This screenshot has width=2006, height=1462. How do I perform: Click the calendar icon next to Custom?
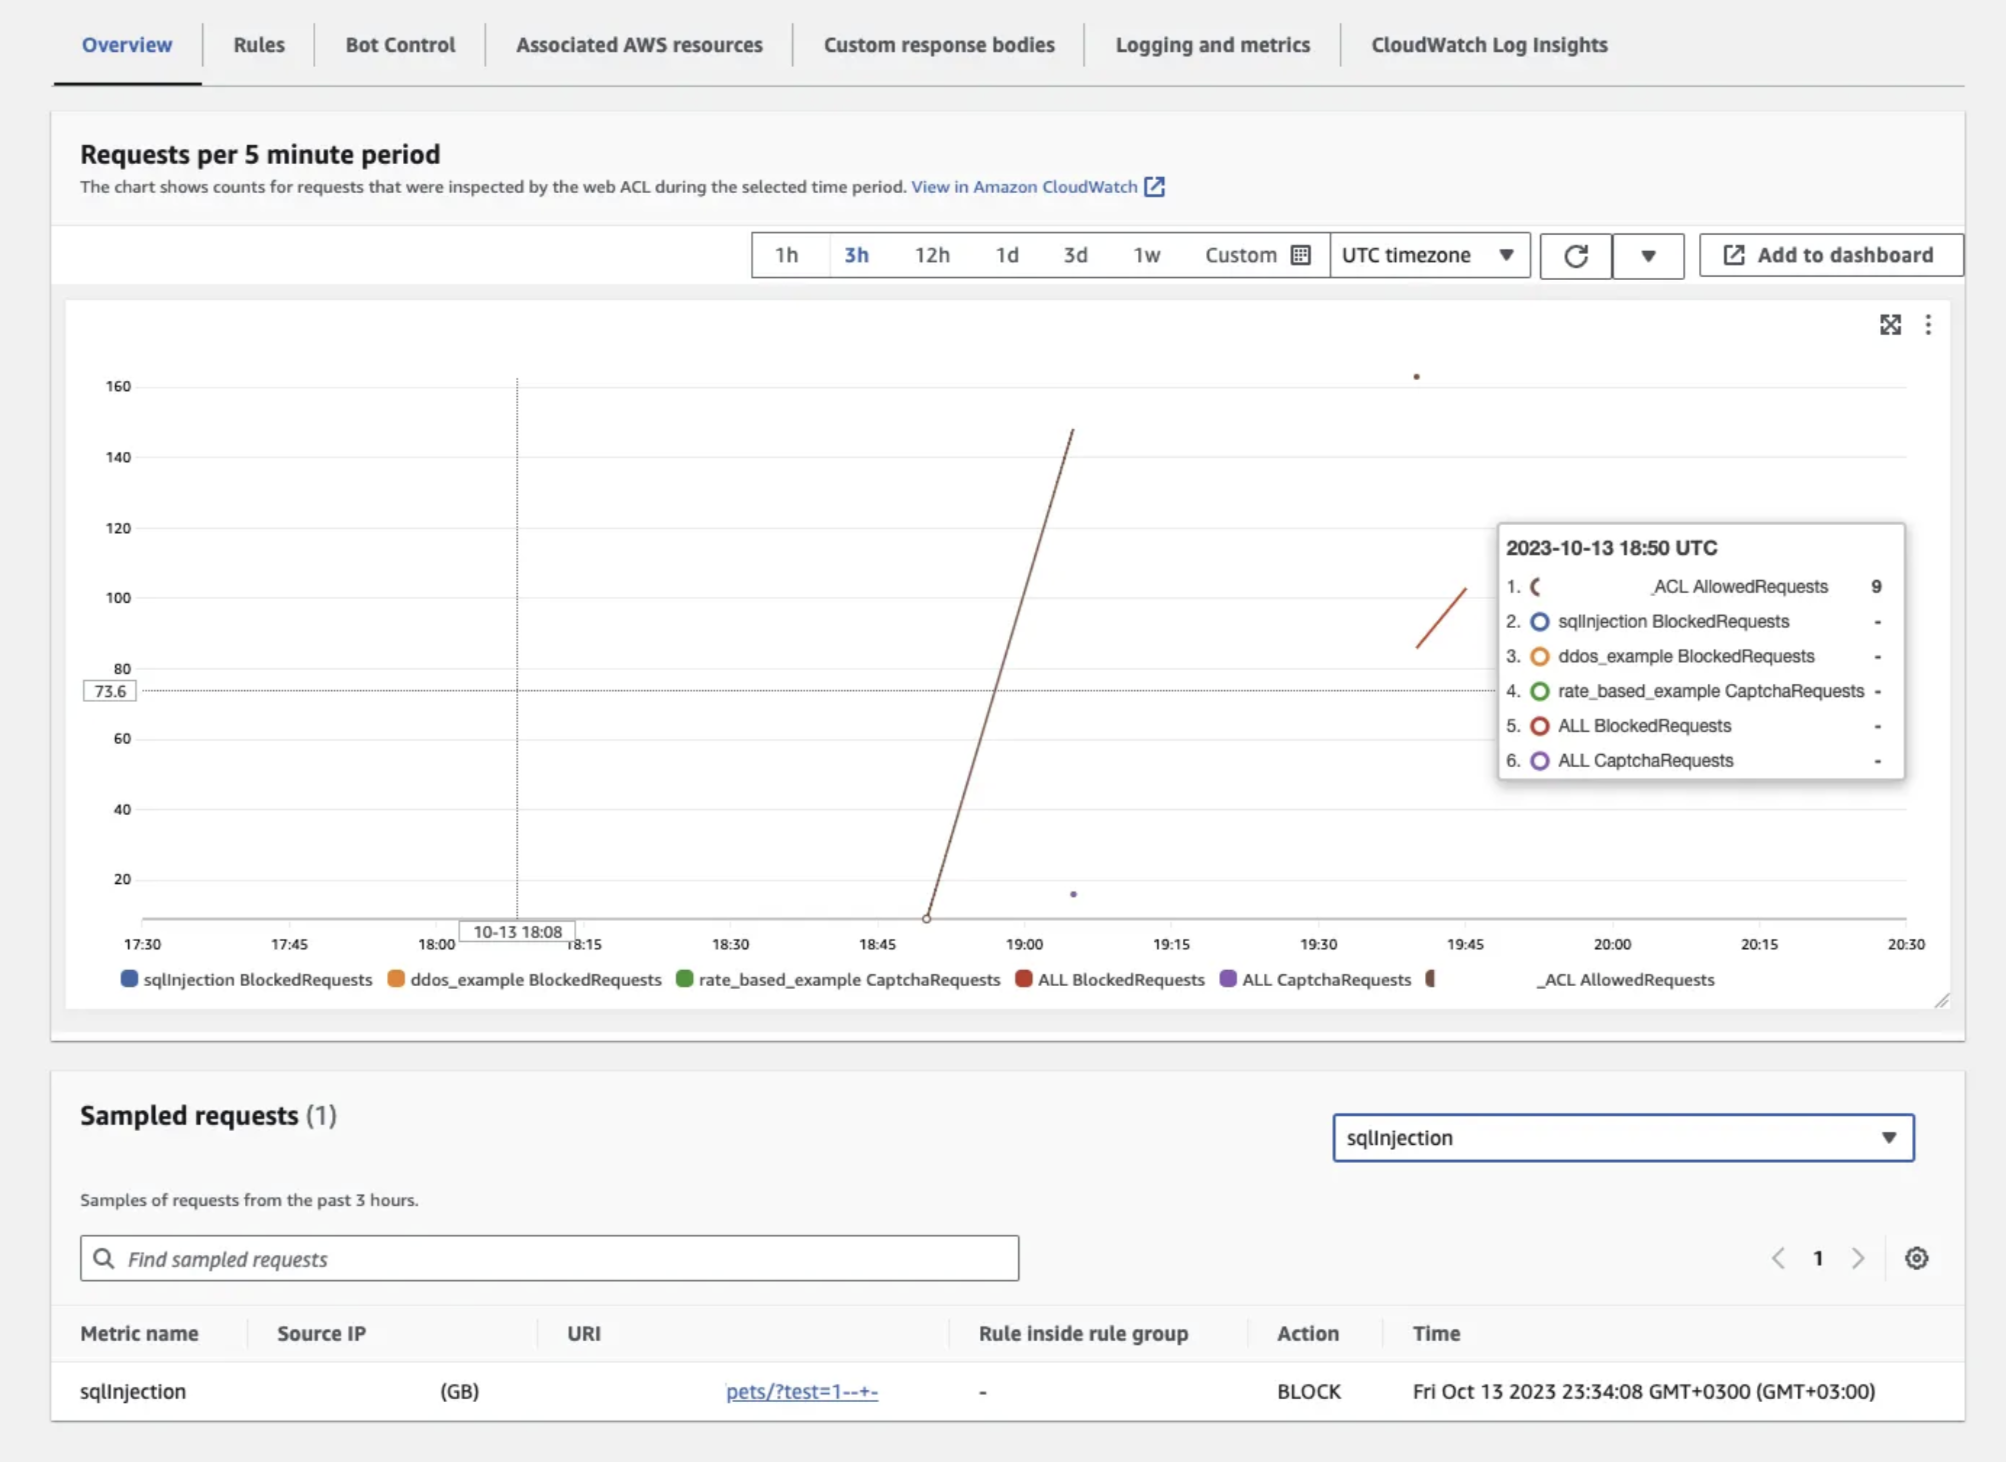1300,255
